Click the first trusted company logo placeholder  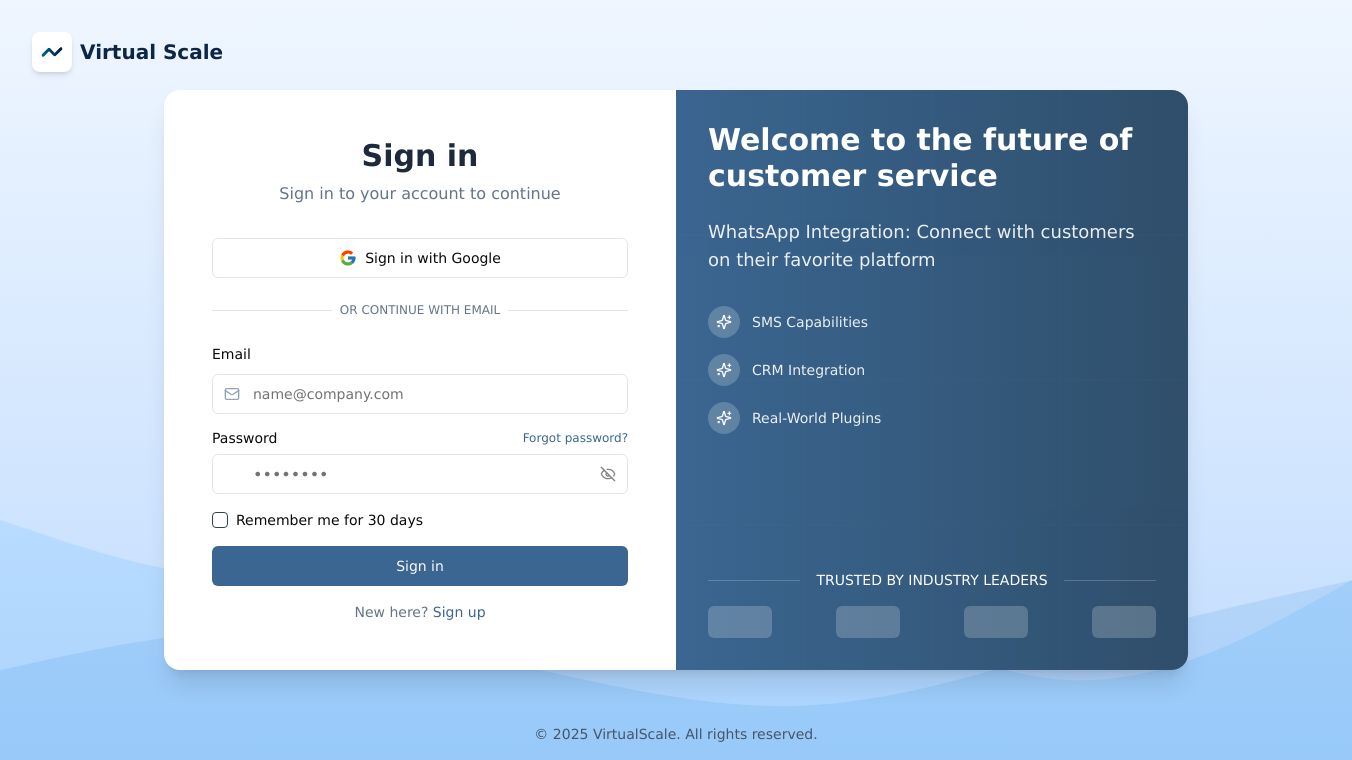(740, 622)
